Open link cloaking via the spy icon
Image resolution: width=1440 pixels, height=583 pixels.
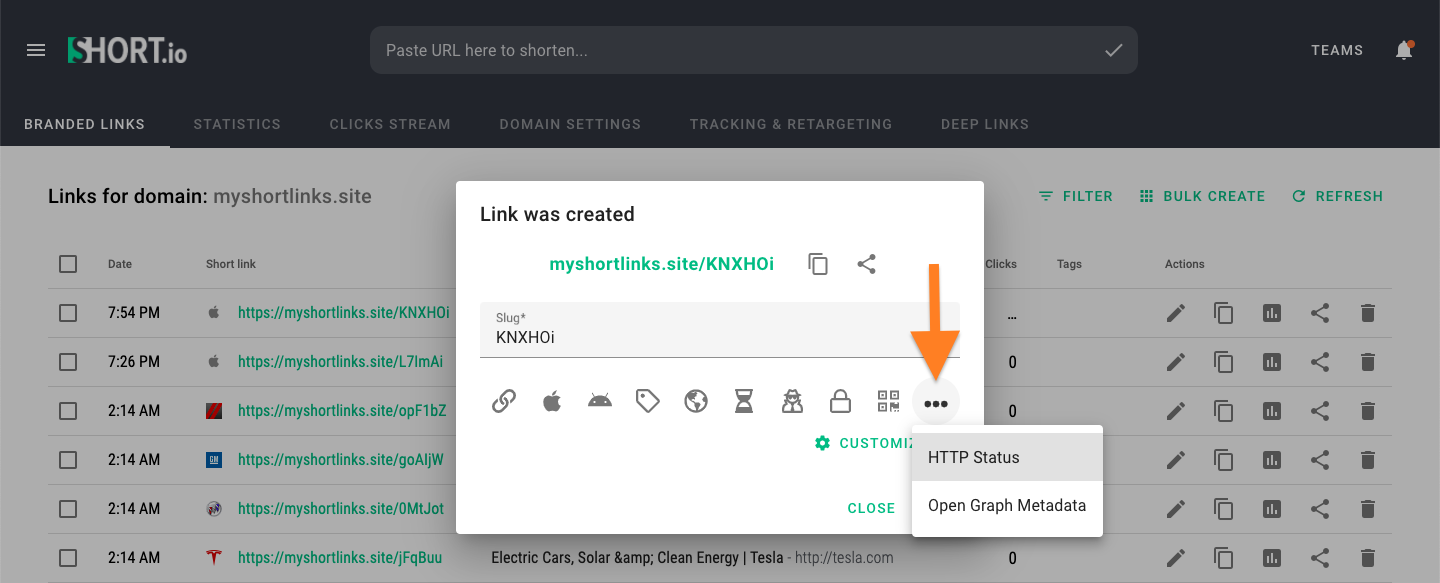(x=791, y=400)
